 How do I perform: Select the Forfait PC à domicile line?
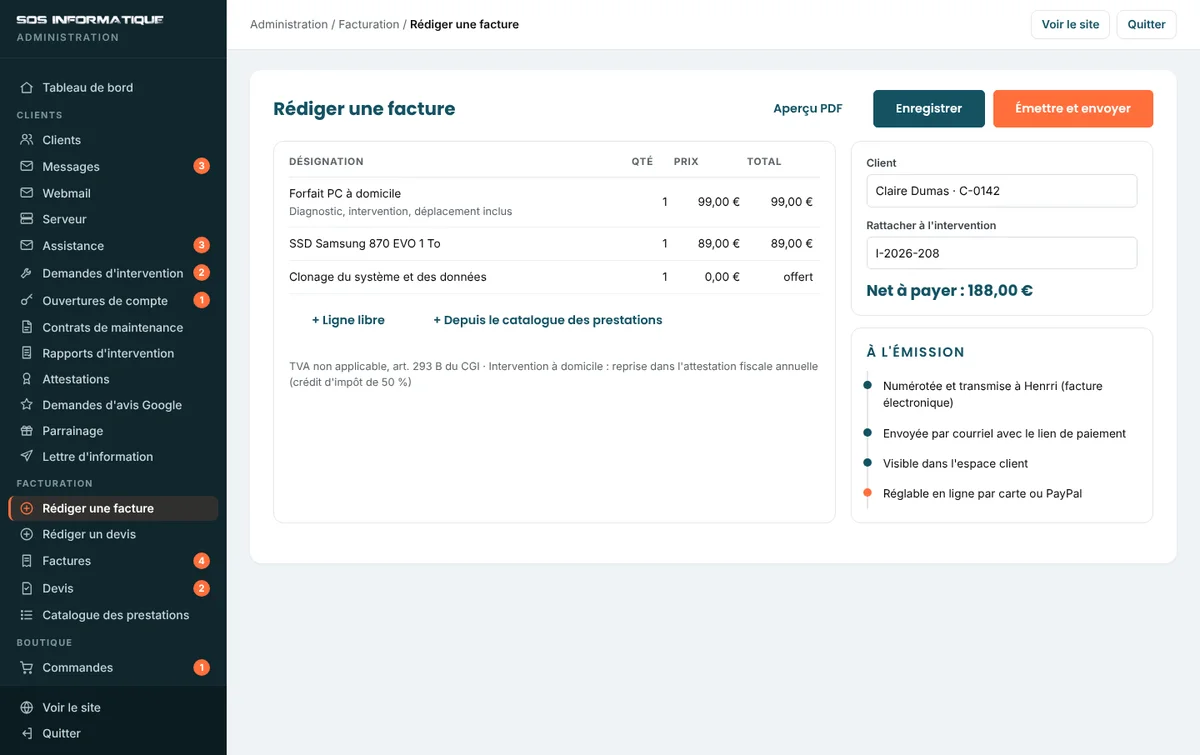(554, 202)
